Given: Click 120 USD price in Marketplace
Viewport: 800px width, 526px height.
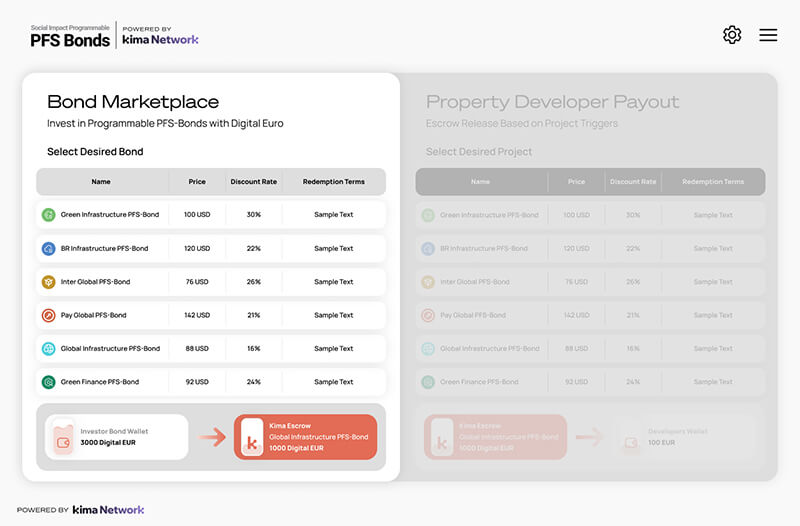Looking at the screenshot, I should click(x=197, y=248).
